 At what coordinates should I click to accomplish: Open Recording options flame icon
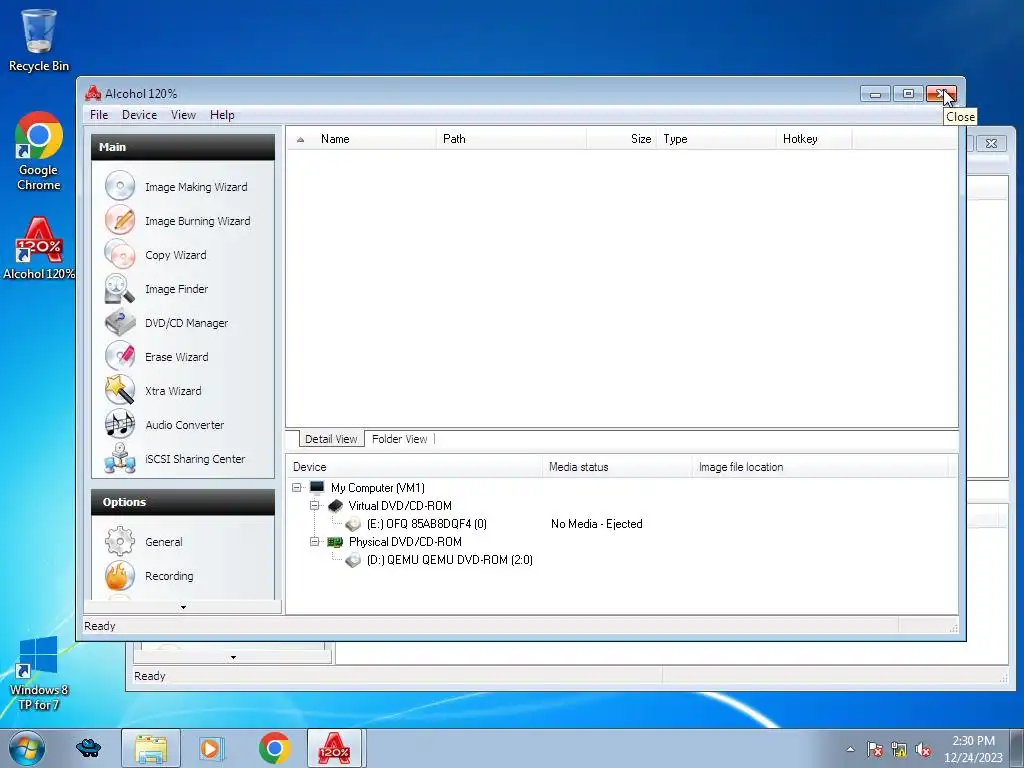point(120,575)
